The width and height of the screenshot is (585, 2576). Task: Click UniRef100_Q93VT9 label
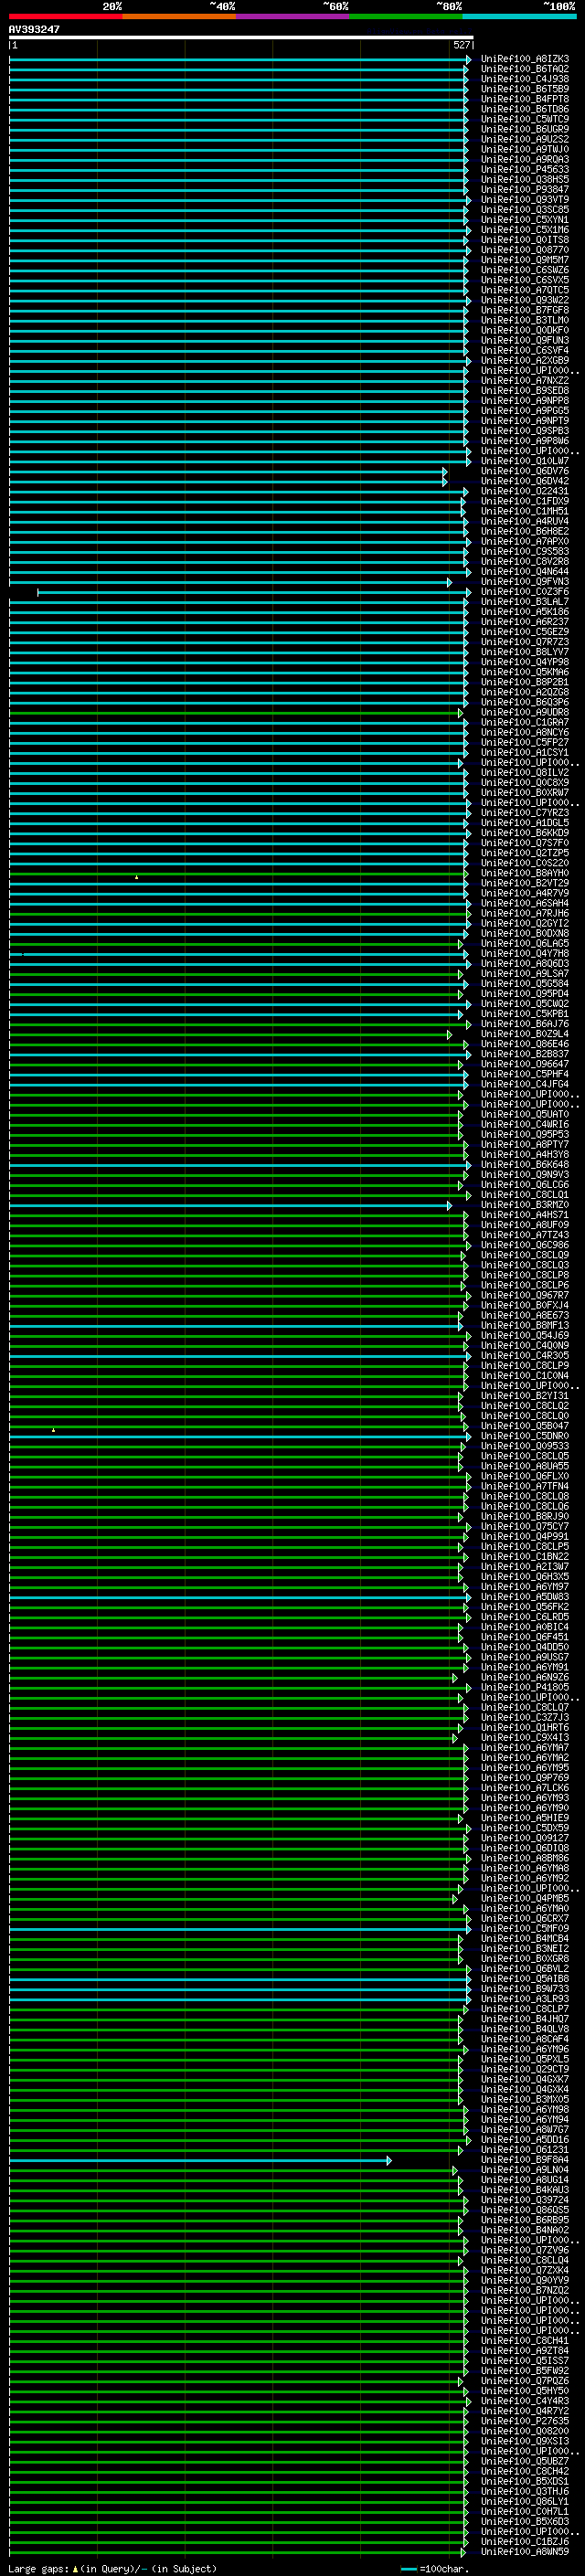(525, 200)
